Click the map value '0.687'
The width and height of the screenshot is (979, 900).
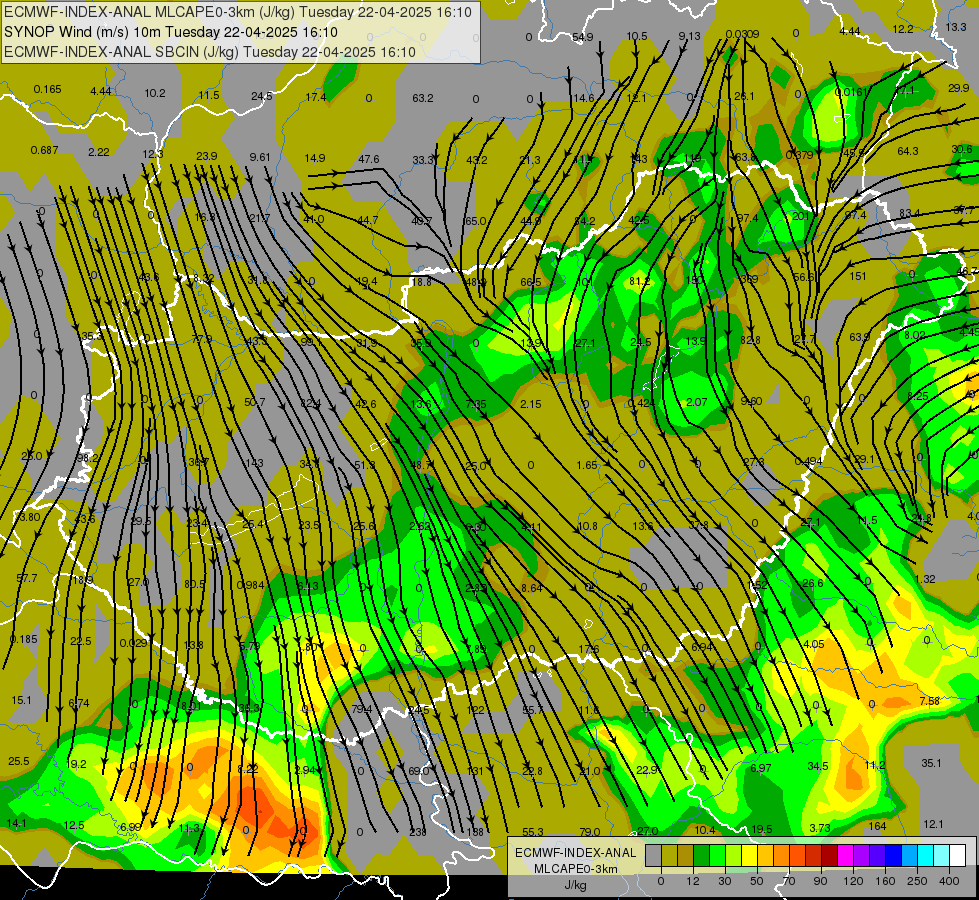[44, 151]
